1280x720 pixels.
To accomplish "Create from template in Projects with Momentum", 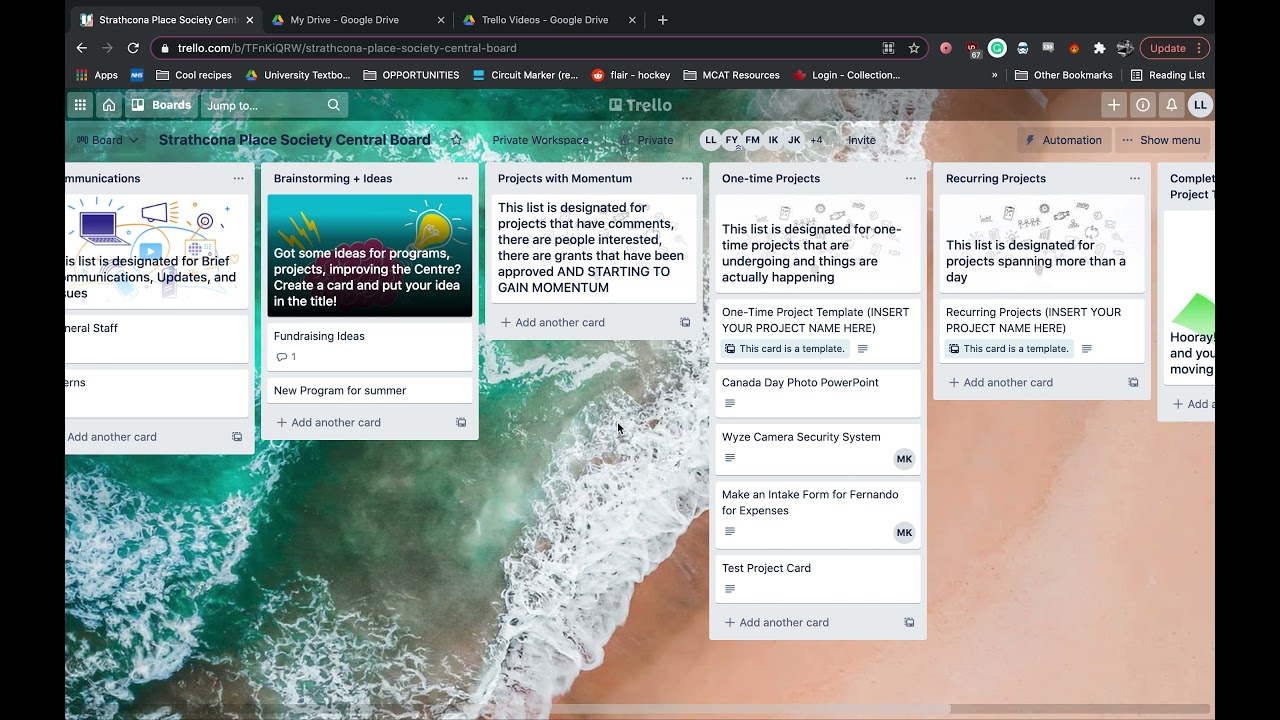I will 685,322.
